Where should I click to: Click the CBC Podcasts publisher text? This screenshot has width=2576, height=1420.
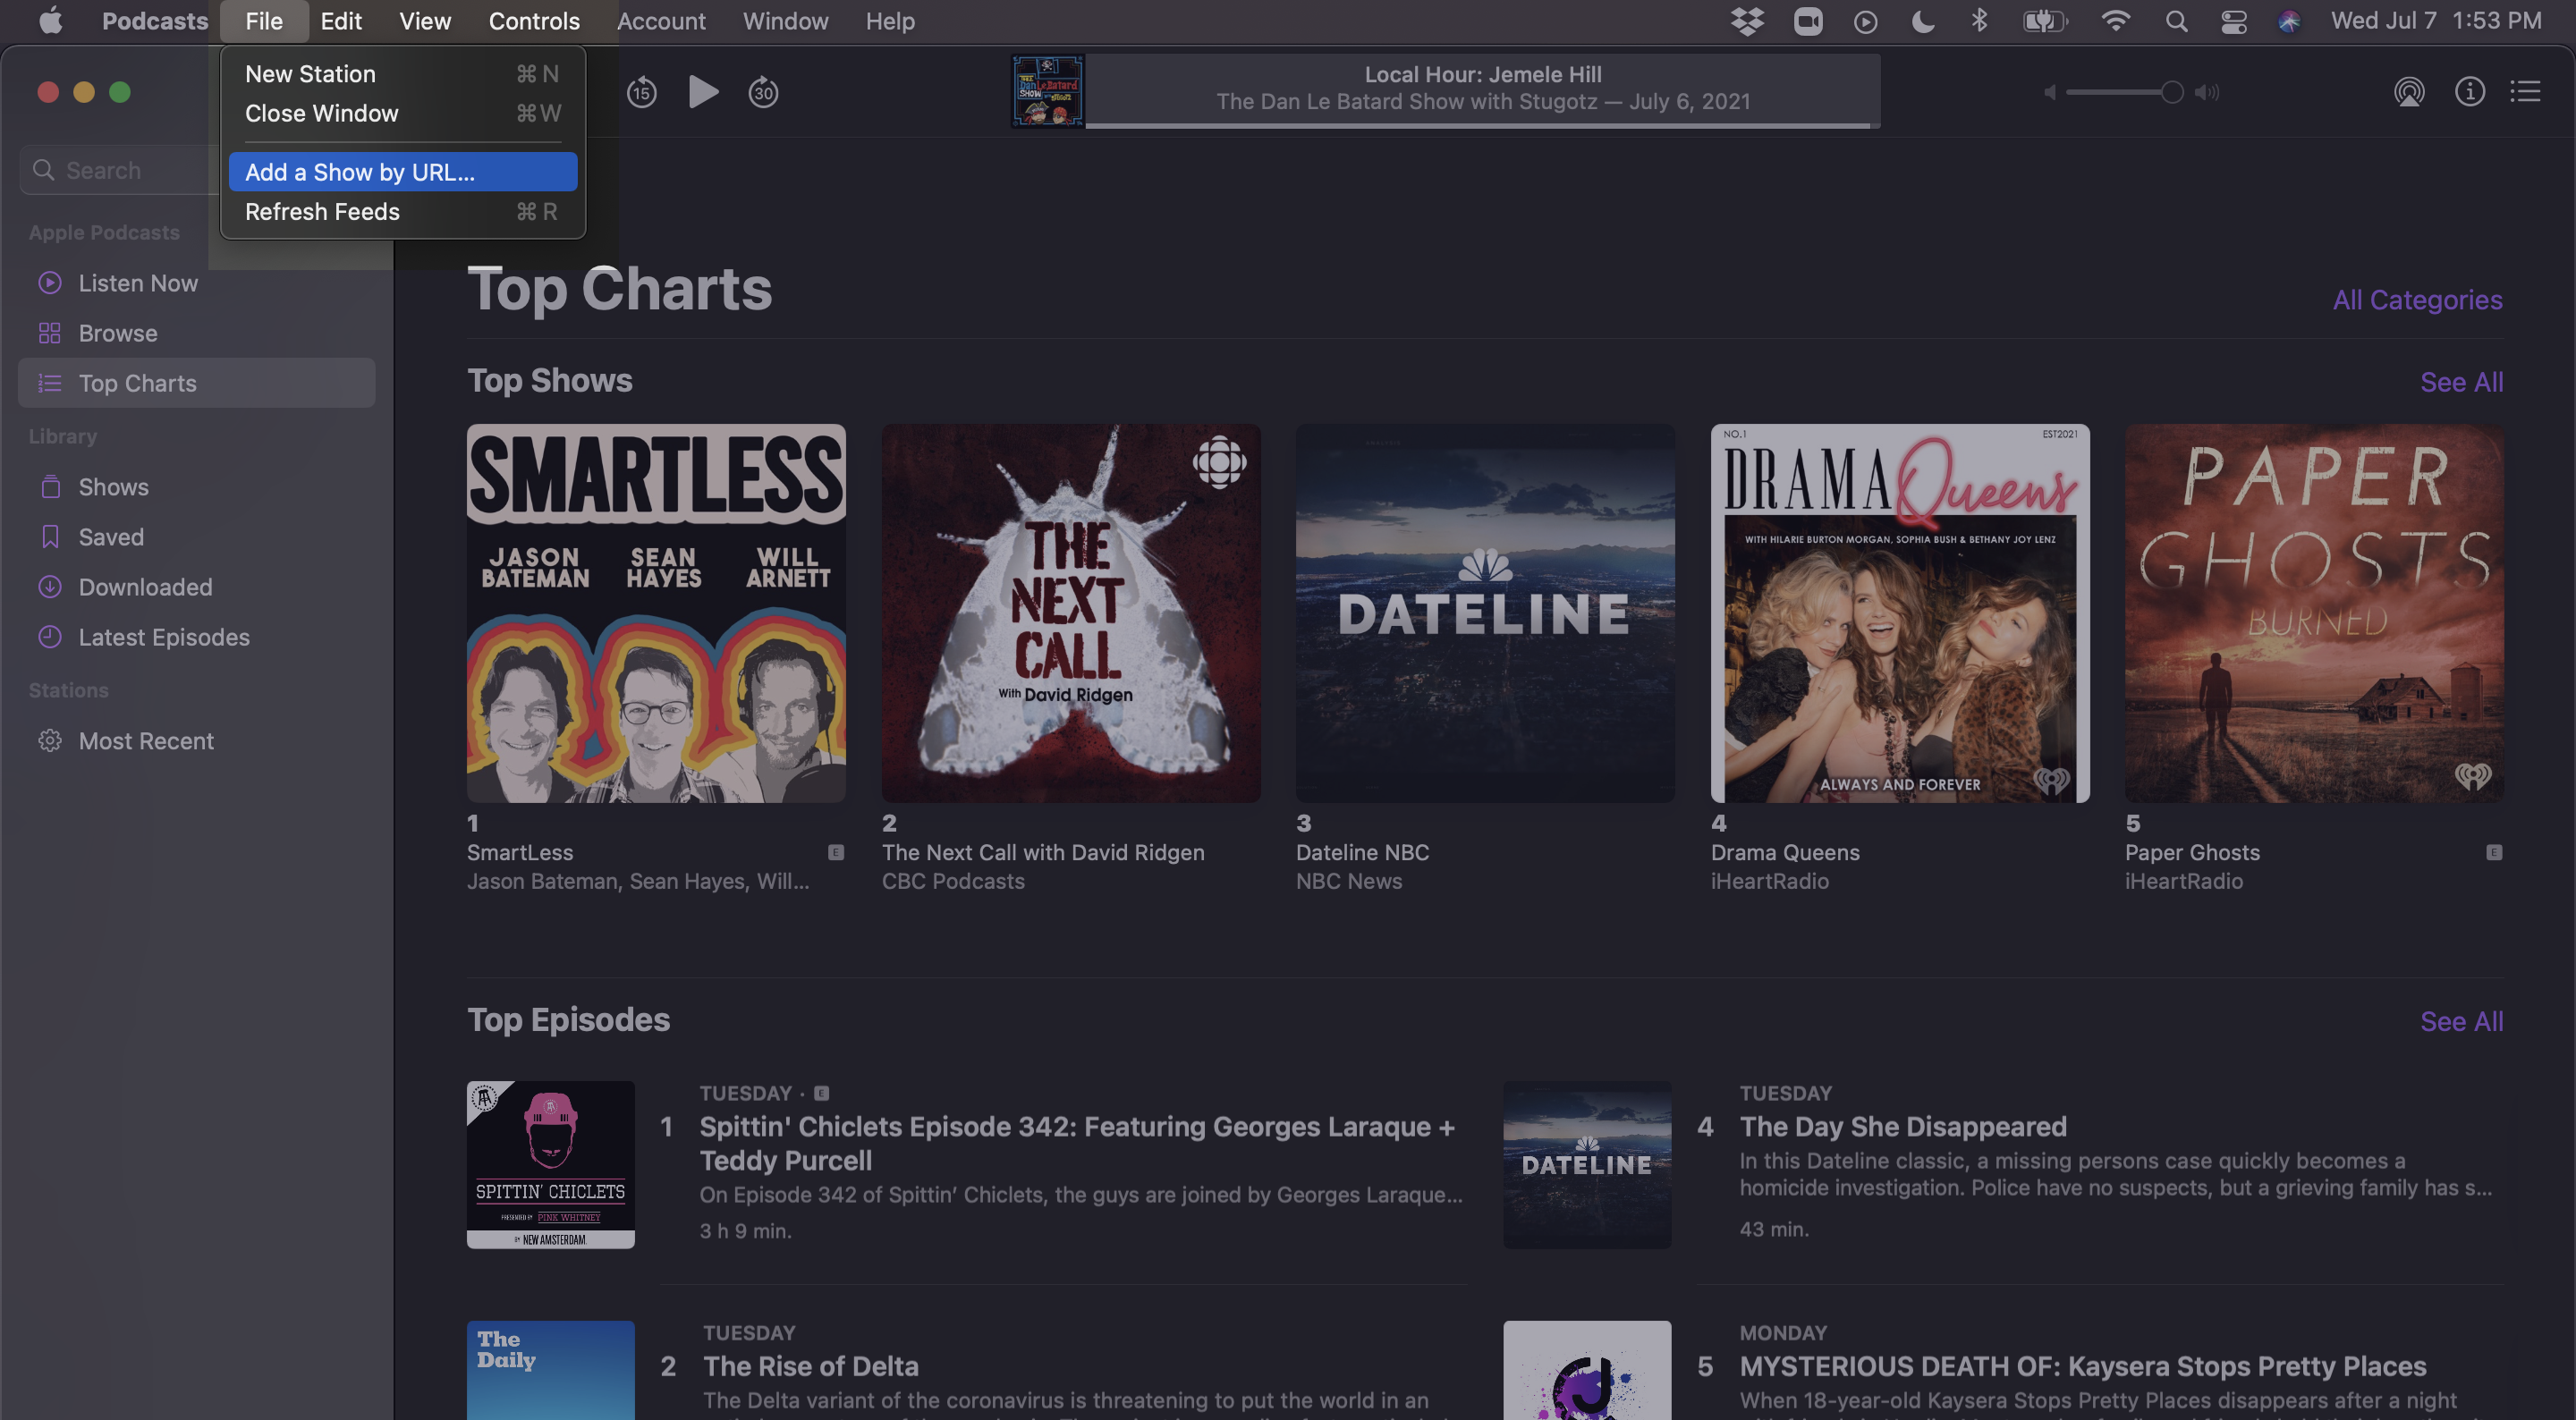coord(952,881)
